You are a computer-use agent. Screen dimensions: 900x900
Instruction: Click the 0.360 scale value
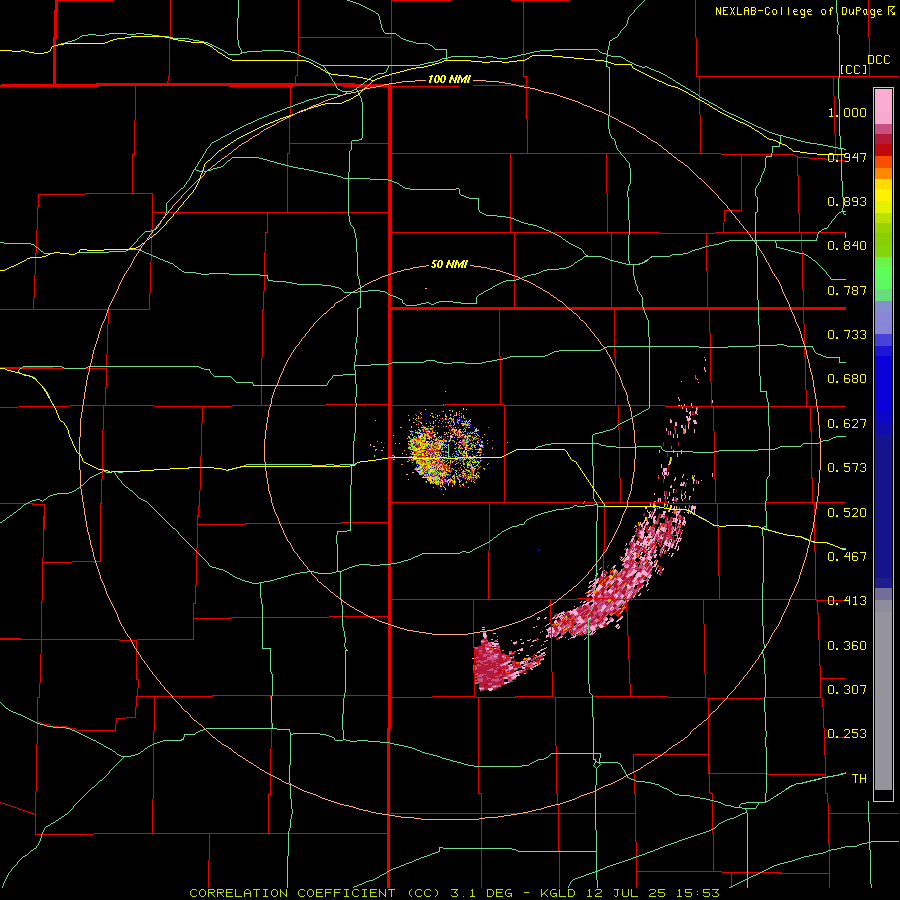point(847,646)
